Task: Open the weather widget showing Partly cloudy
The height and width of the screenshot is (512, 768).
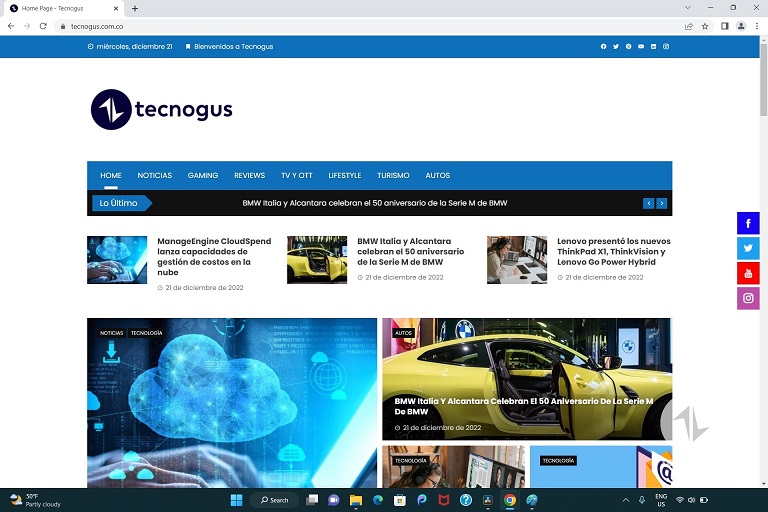Action: coord(35,500)
